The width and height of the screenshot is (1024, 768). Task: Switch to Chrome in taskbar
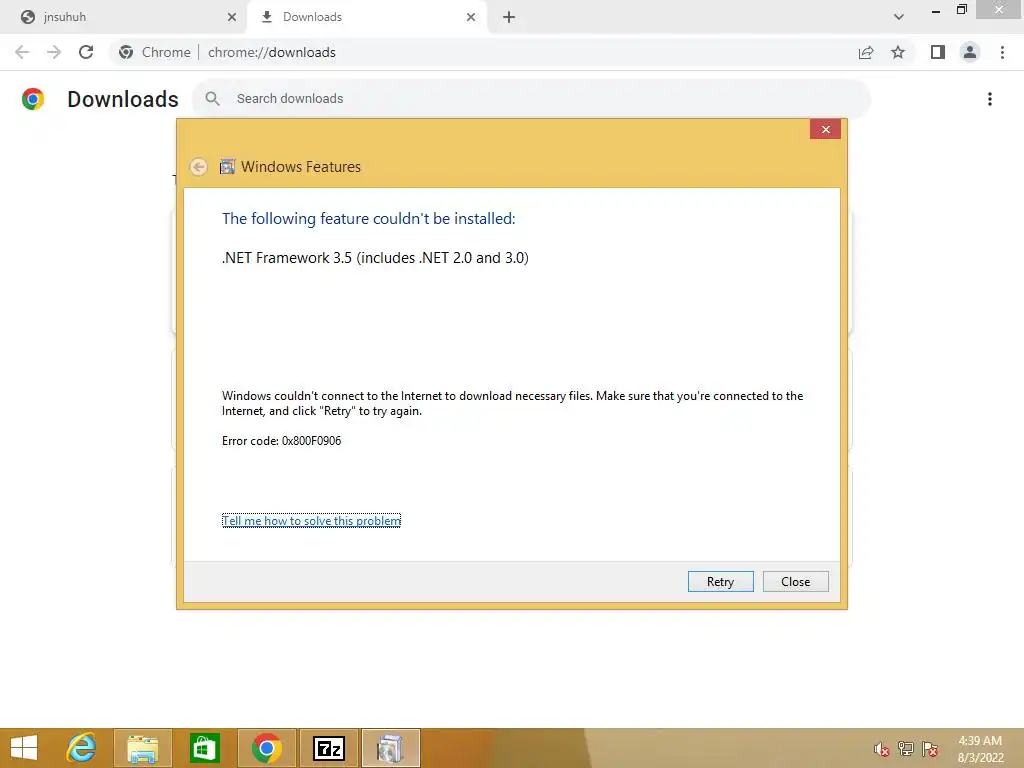(266, 748)
